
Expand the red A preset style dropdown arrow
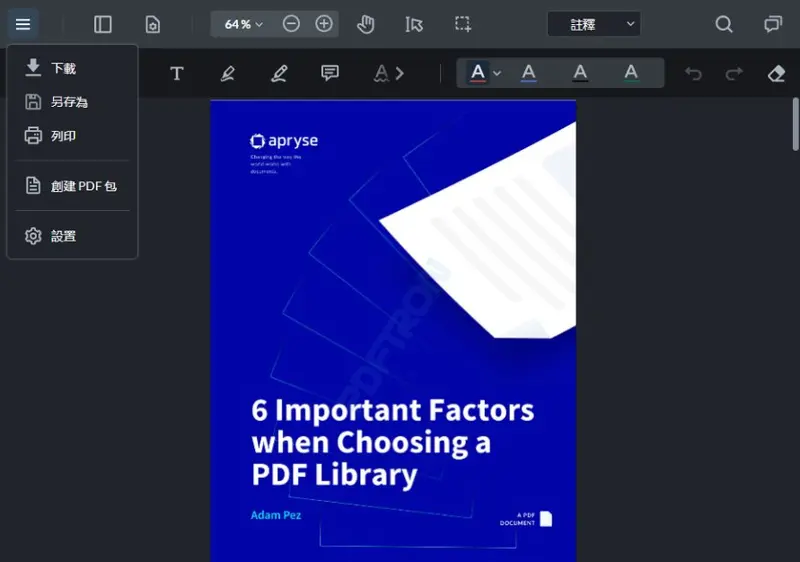497,73
